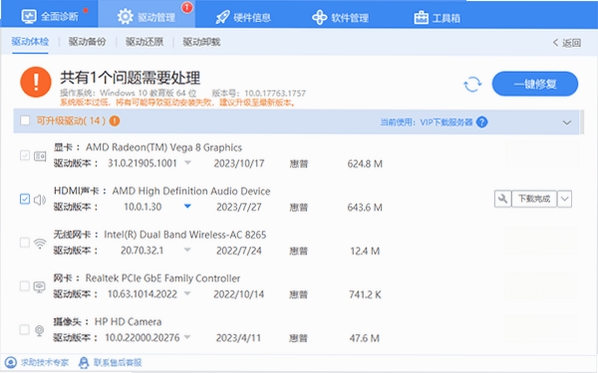This screenshot has width=598, height=373.
Task: Click Intel(R) Dual Band Wireless-AC 8265 name
Action: (x=185, y=234)
